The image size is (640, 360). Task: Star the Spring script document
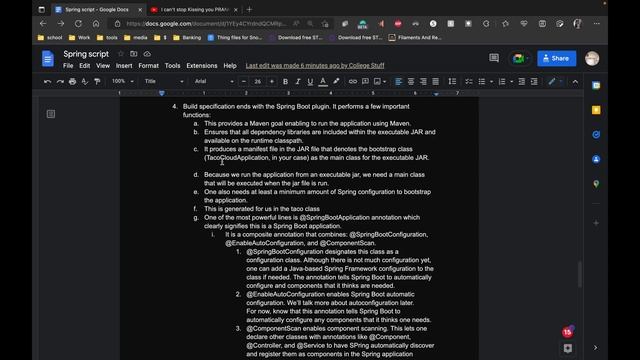120,54
